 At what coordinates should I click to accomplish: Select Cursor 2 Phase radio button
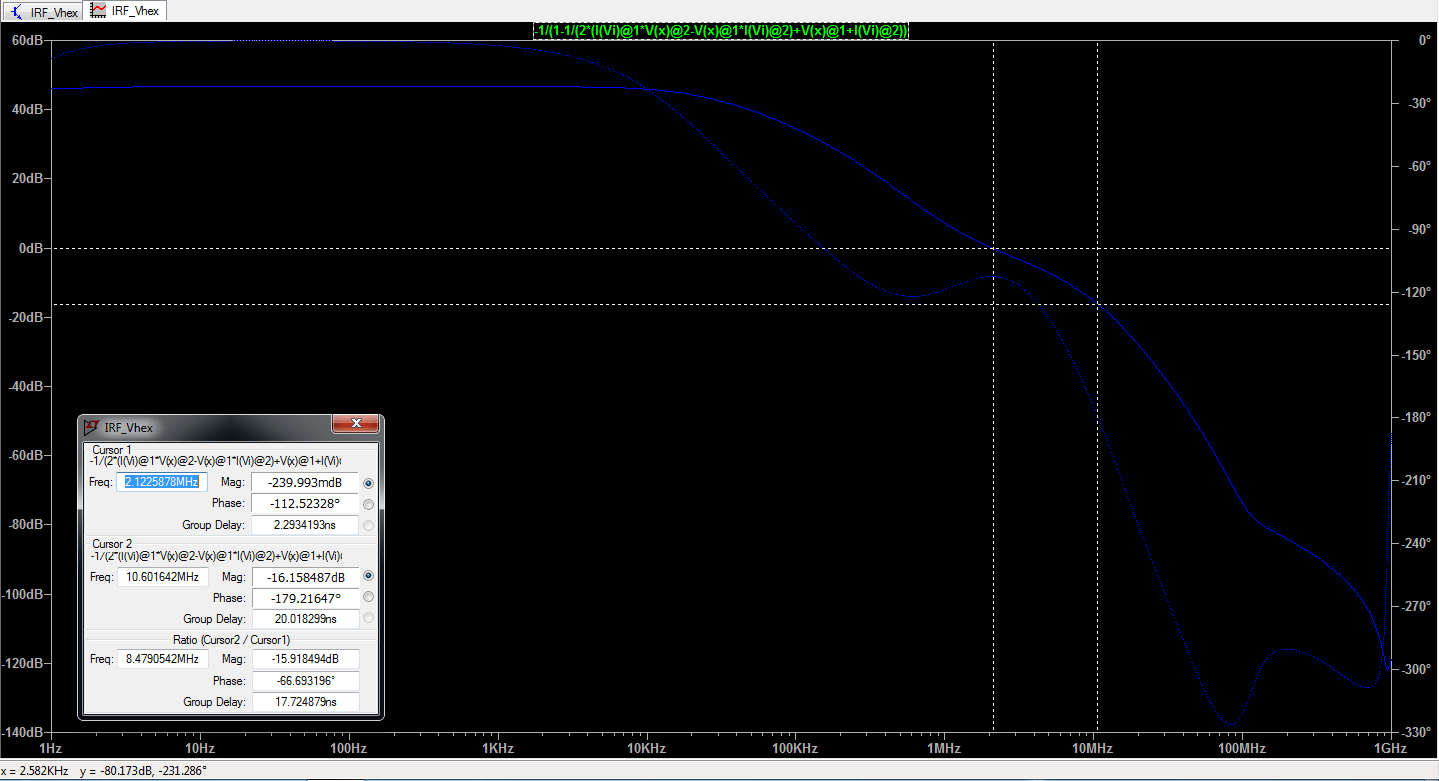pos(369,598)
